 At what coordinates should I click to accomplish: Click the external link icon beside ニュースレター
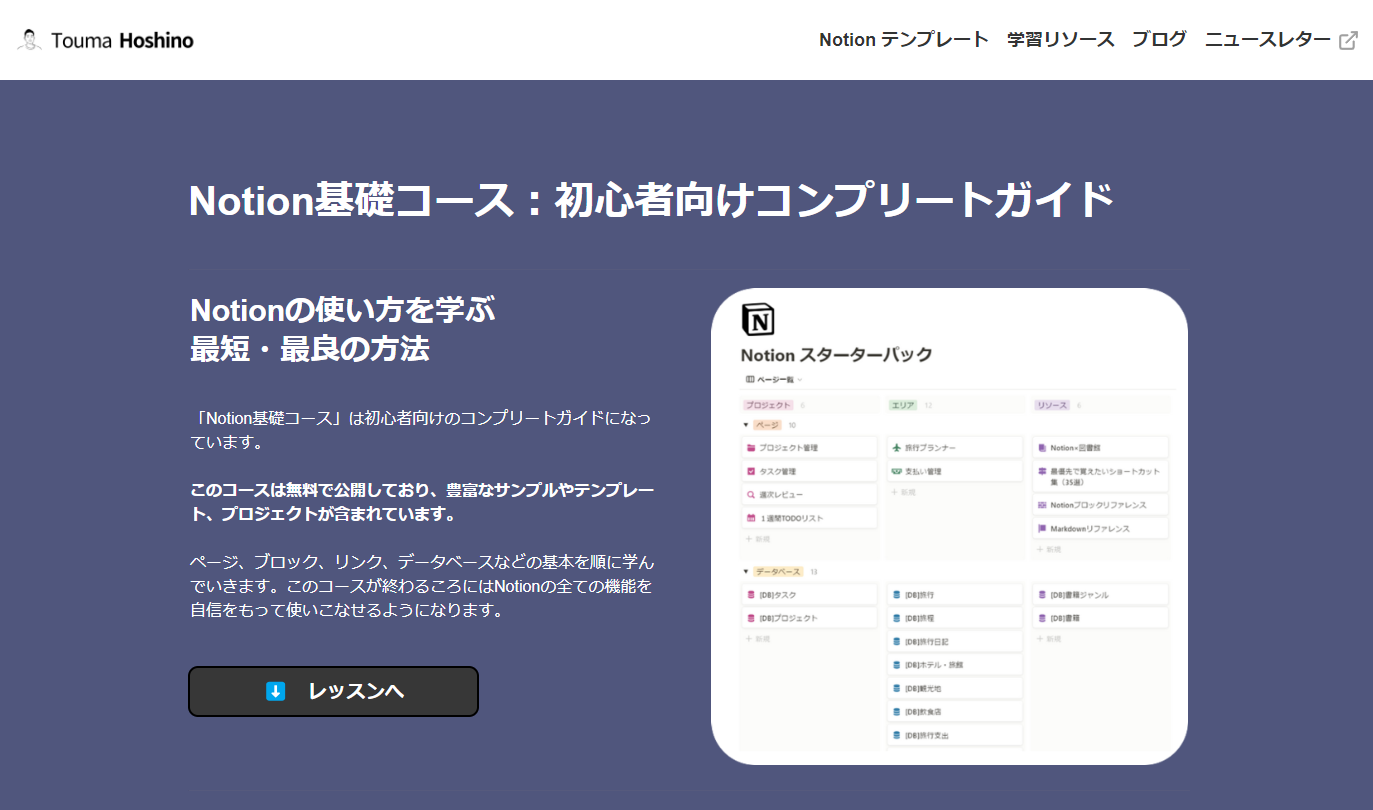click(x=1348, y=41)
